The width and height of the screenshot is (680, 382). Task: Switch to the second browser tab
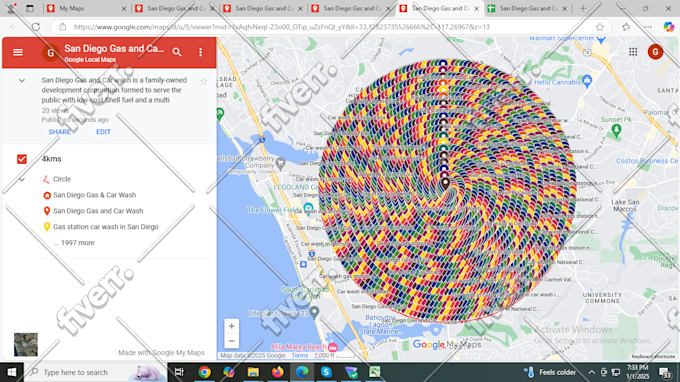[x=175, y=8]
